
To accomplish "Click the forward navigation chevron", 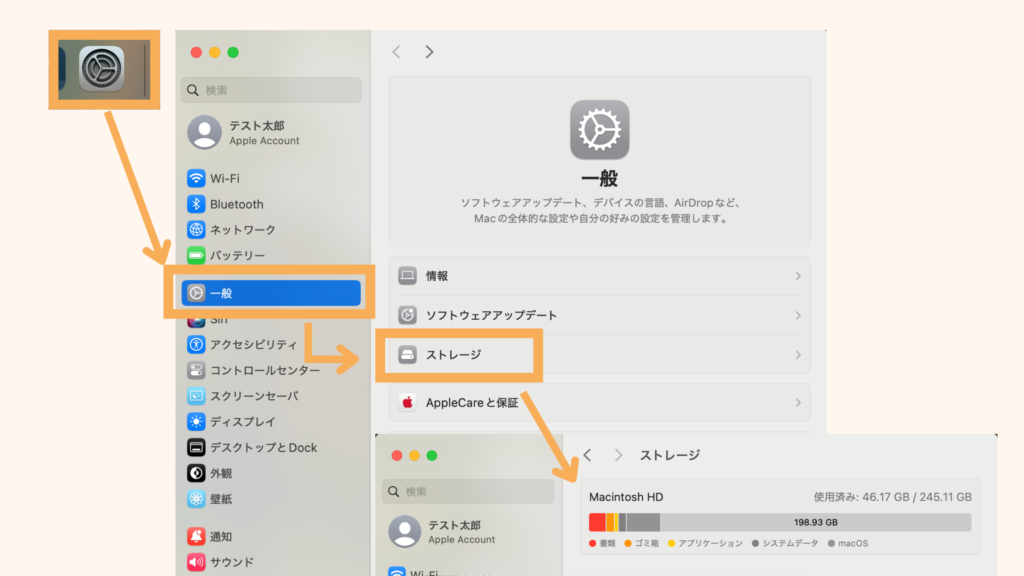I will tap(429, 51).
